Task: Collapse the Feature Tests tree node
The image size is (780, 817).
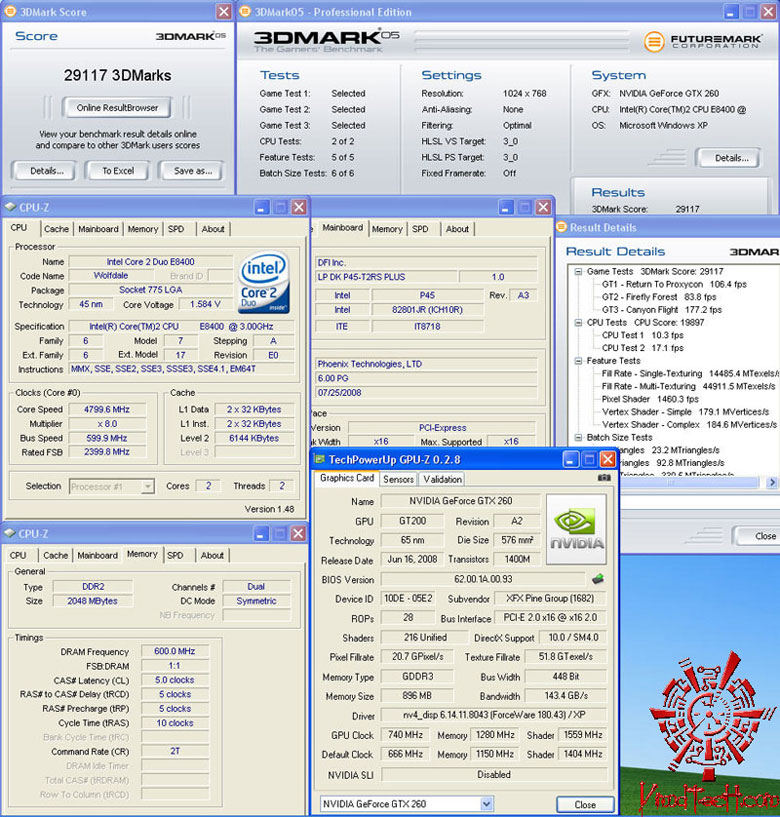Action: [x=578, y=361]
